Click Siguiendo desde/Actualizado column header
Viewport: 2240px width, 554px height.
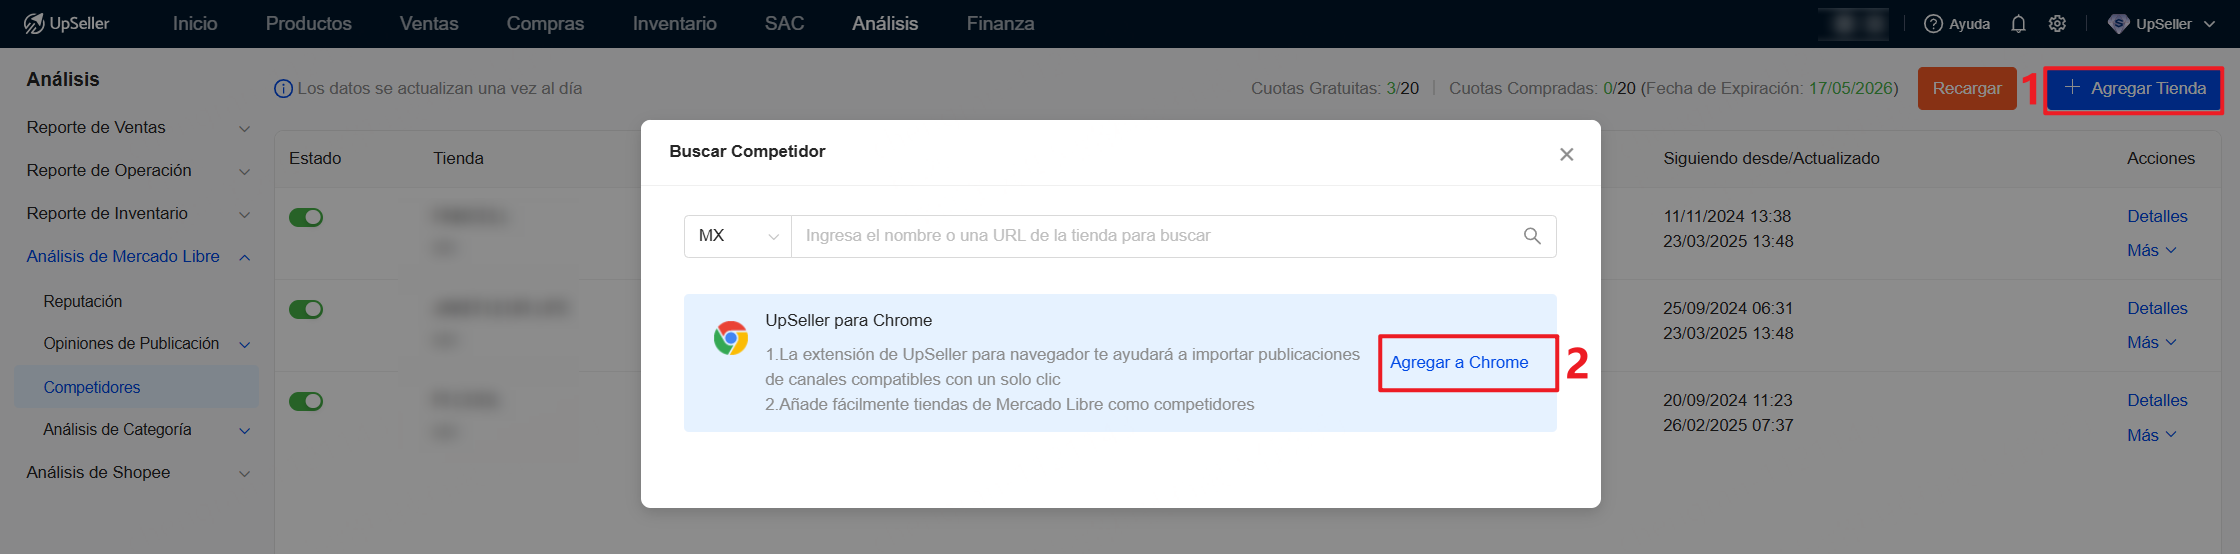pyautogui.click(x=1771, y=158)
